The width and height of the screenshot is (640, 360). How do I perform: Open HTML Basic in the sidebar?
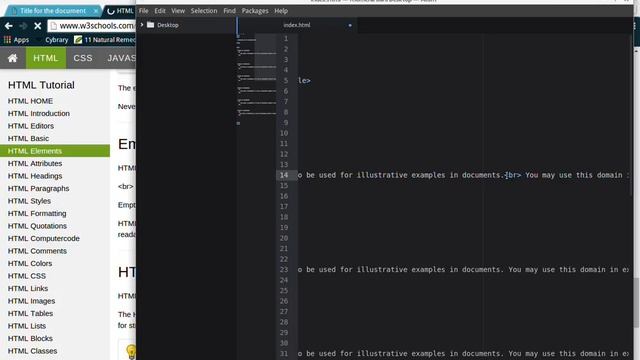(28, 138)
